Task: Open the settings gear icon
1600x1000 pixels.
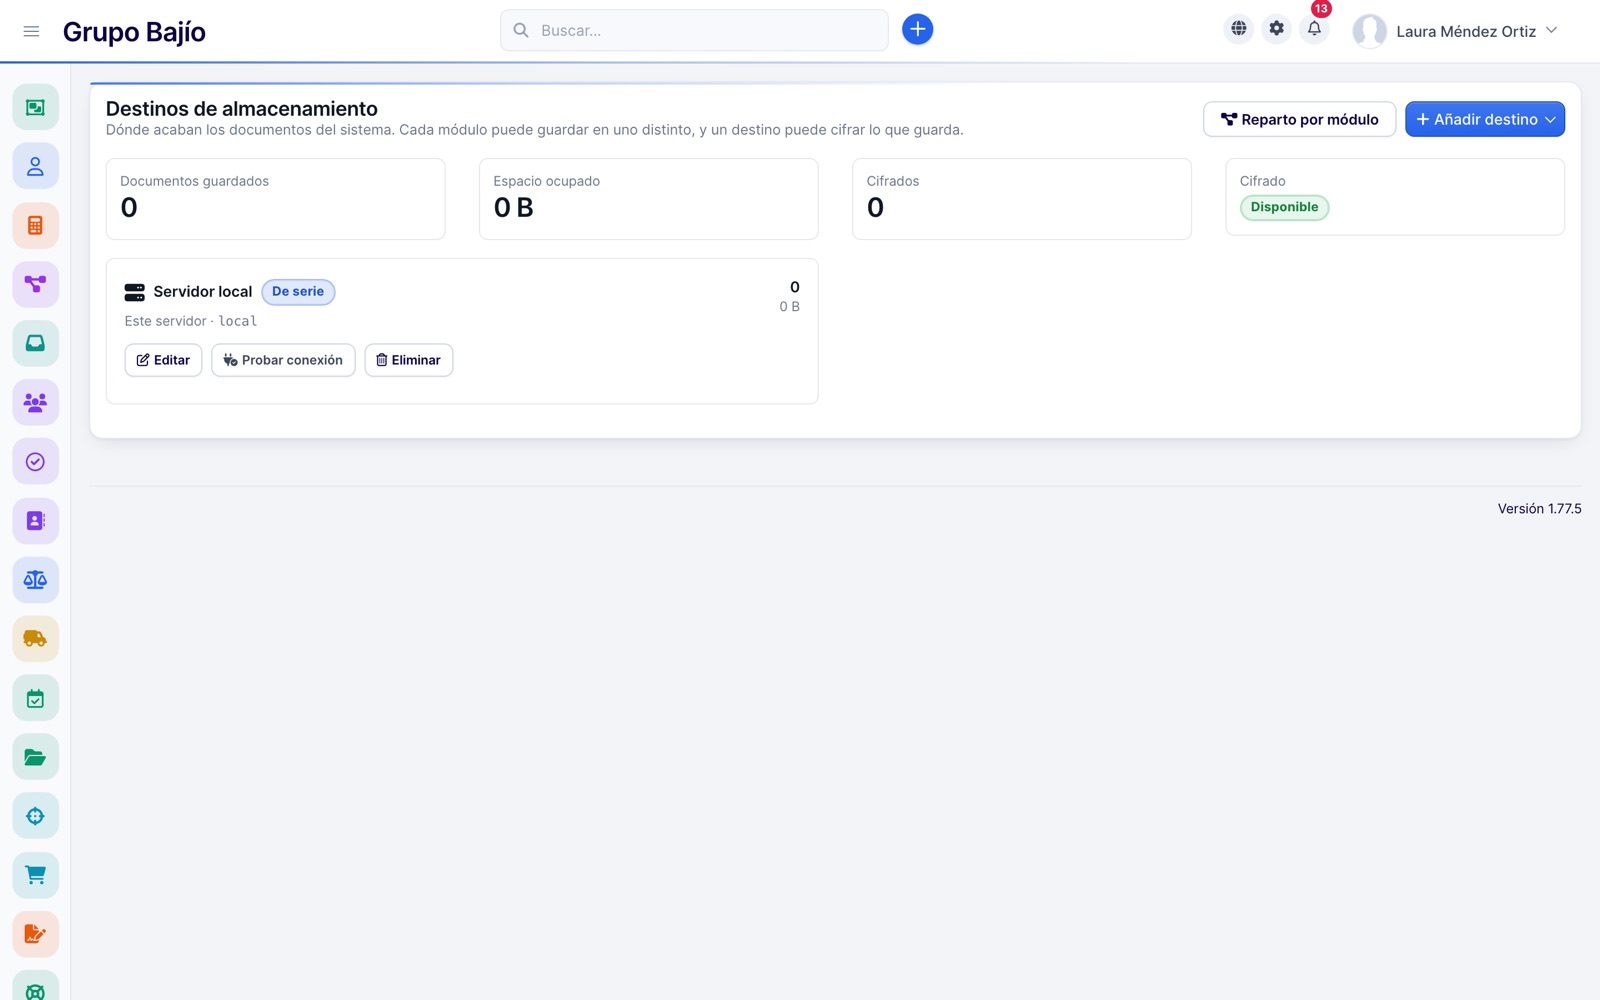Action: click(1276, 29)
